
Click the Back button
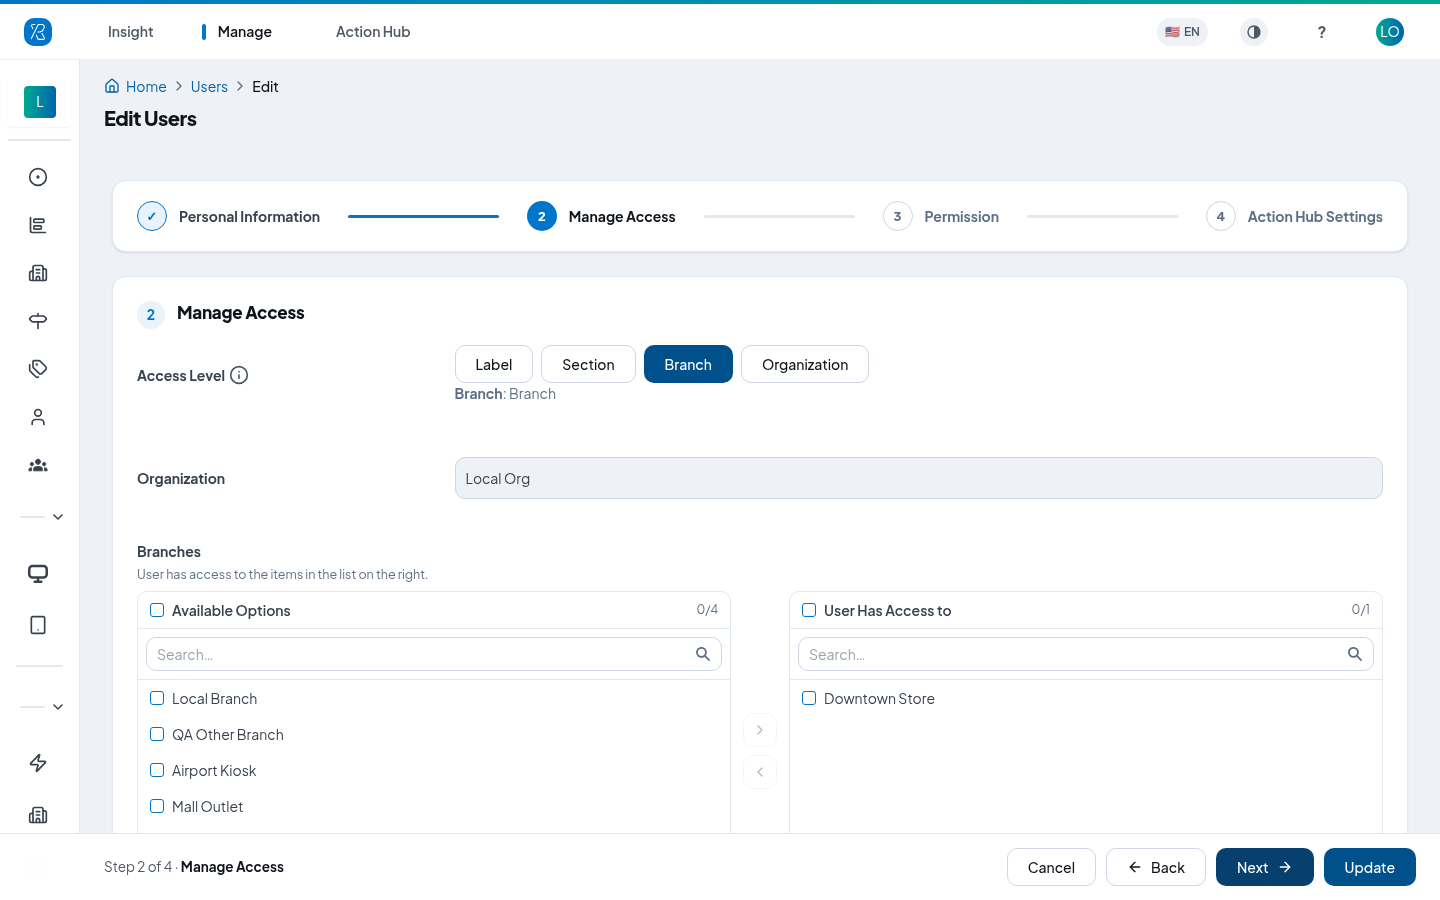coord(1156,867)
